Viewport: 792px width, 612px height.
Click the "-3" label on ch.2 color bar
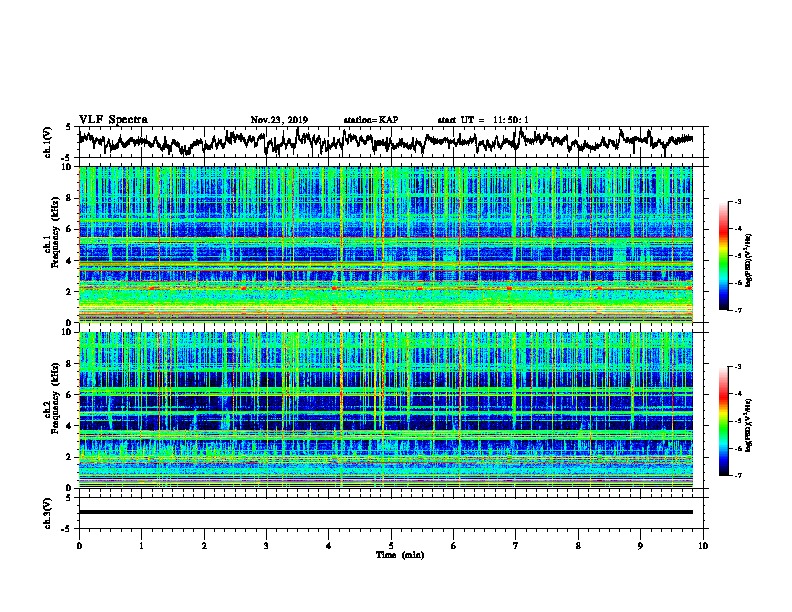pyautogui.click(x=737, y=367)
